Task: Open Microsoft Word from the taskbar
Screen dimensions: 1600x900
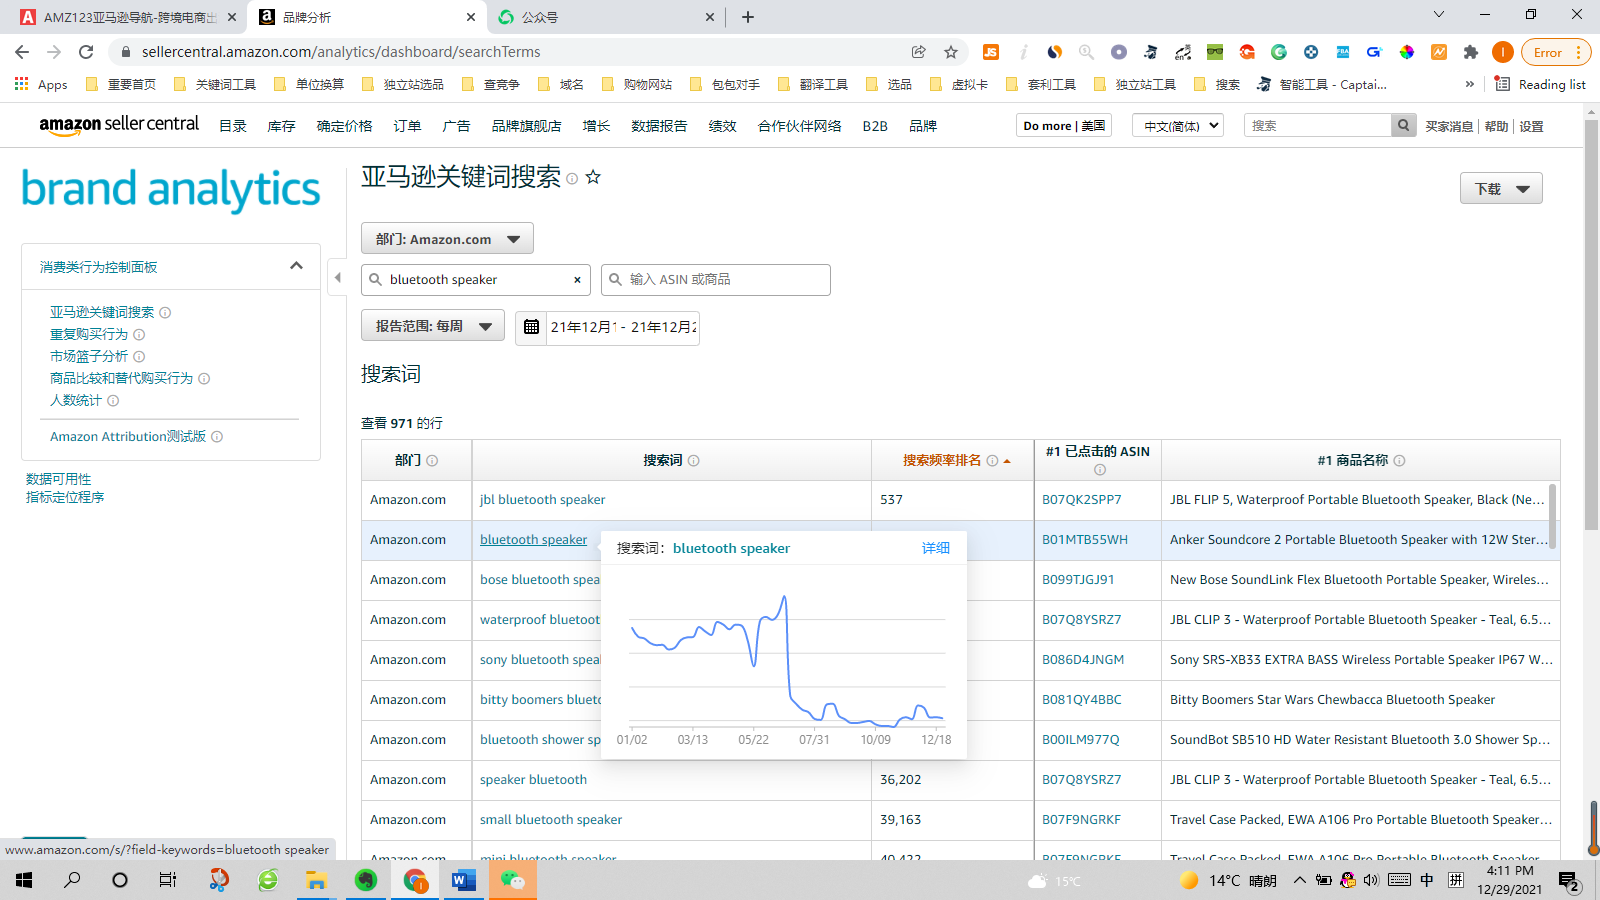Action: tap(462, 881)
